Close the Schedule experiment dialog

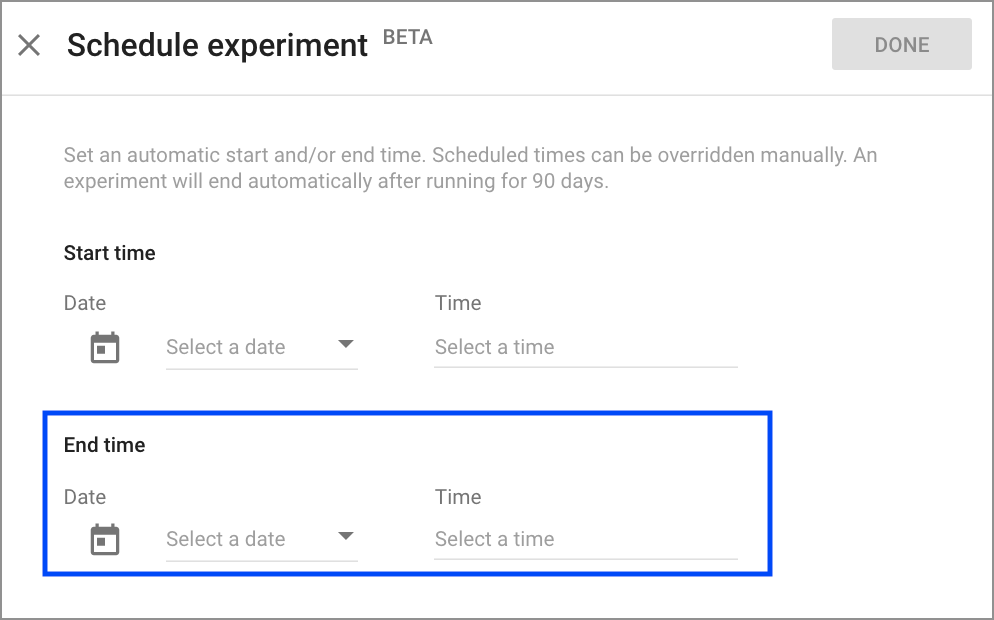click(29, 45)
